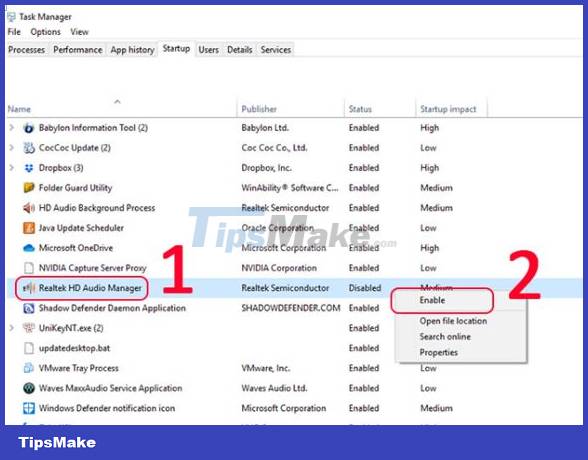588x460 pixels.
Task: Click the Dropbox icon in the startup list
Action: coord(29,168)
